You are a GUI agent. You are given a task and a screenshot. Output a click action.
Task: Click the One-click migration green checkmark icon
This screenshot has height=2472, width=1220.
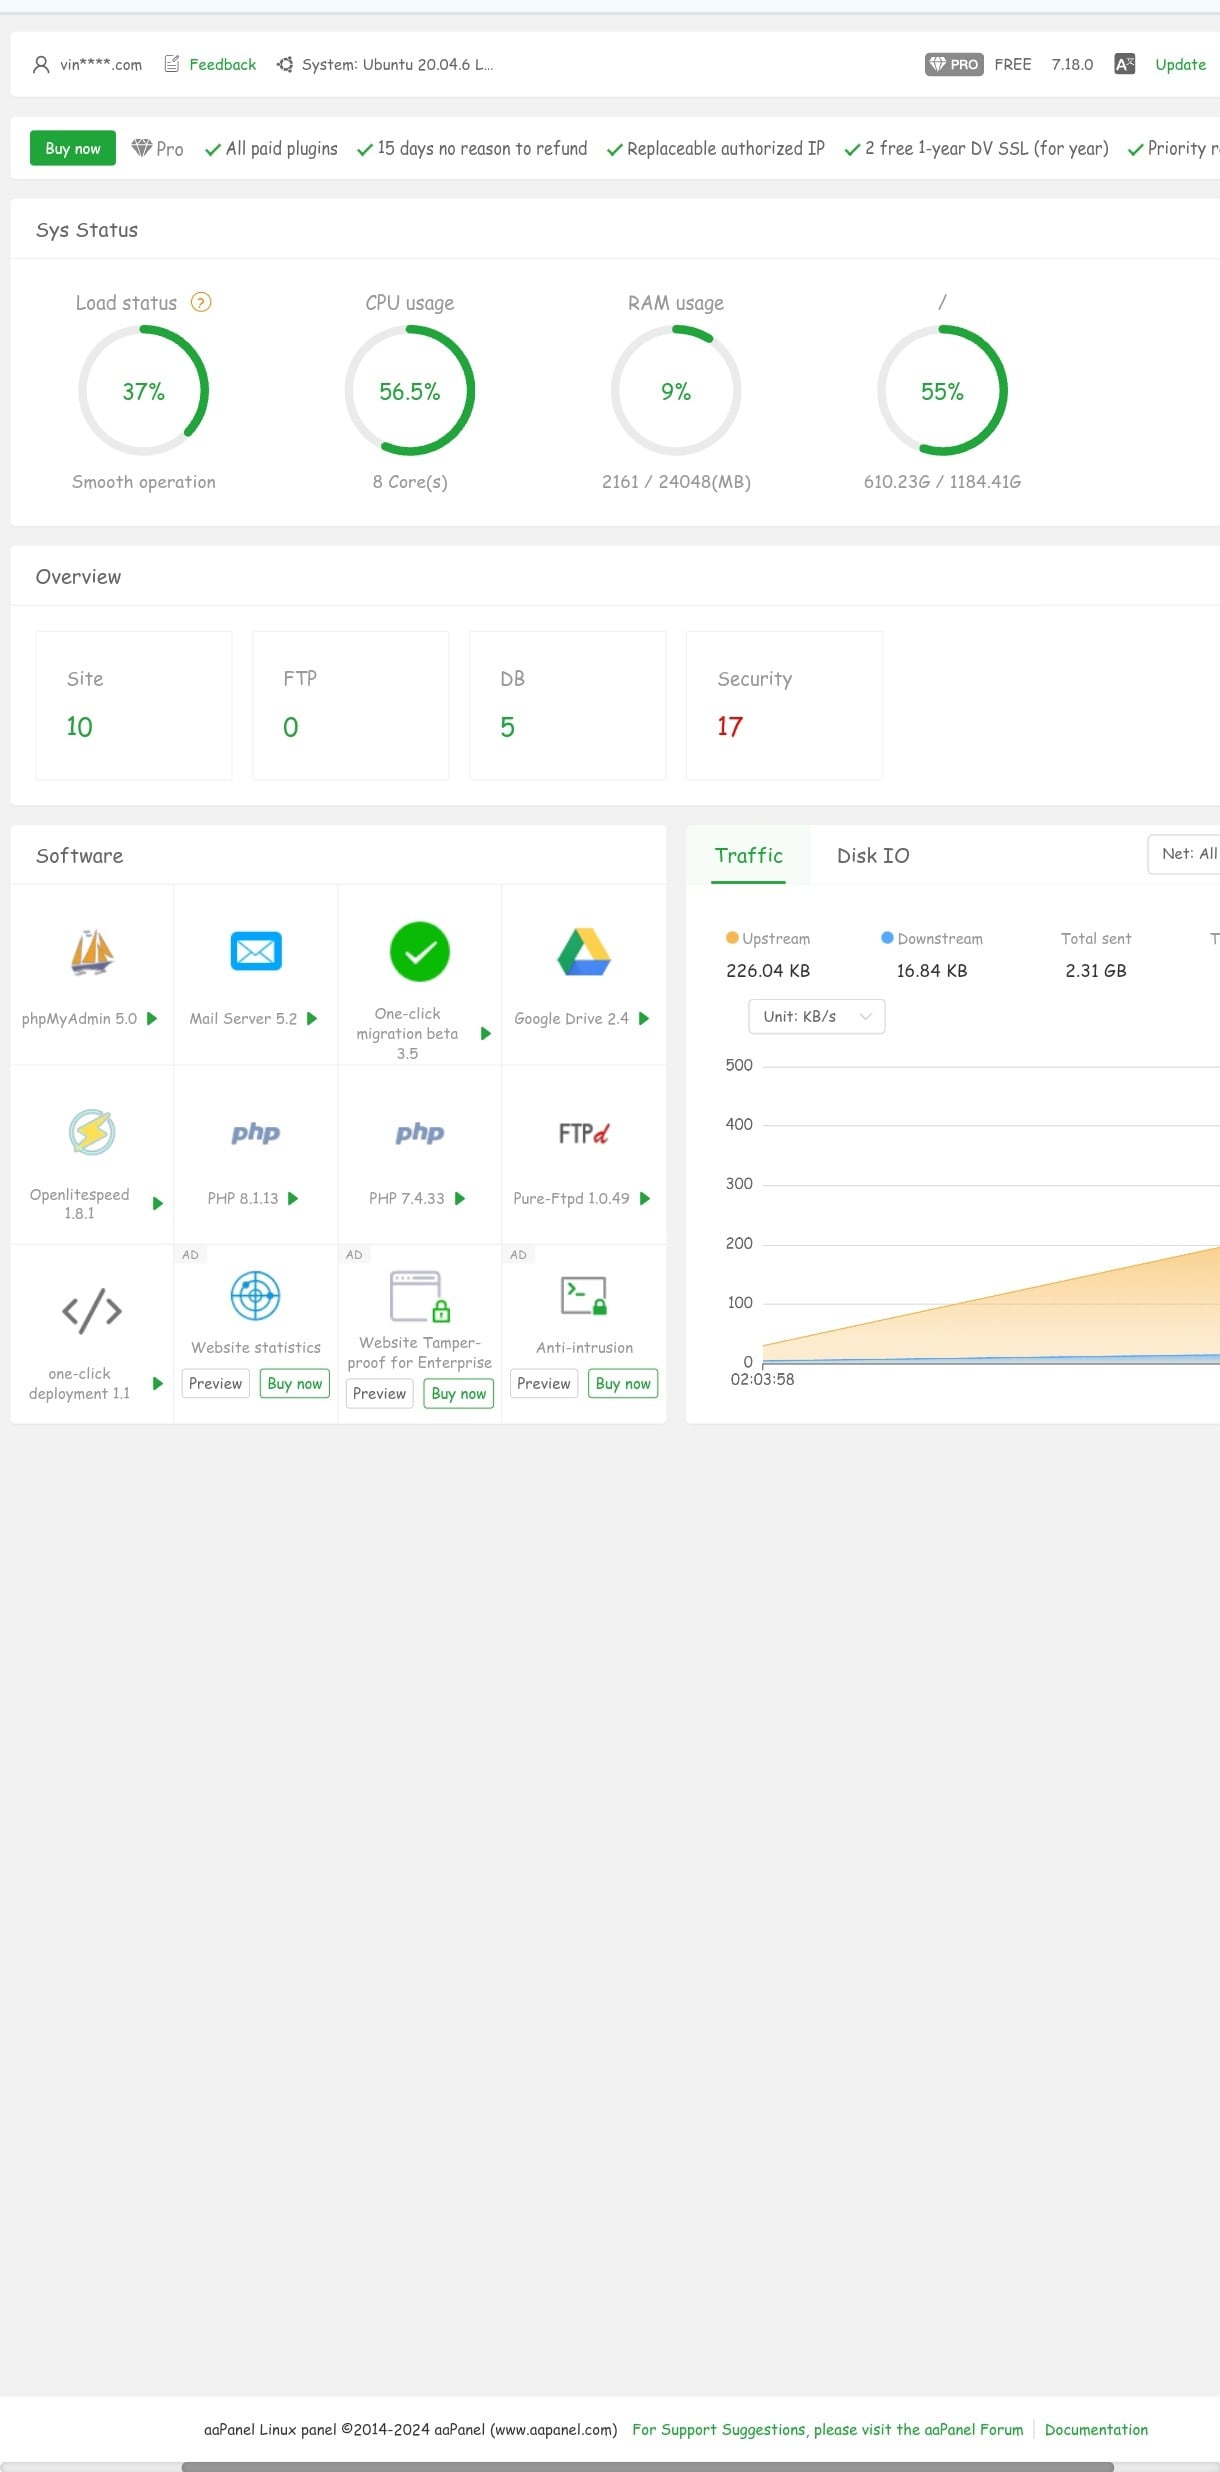(x=420, y=951)
